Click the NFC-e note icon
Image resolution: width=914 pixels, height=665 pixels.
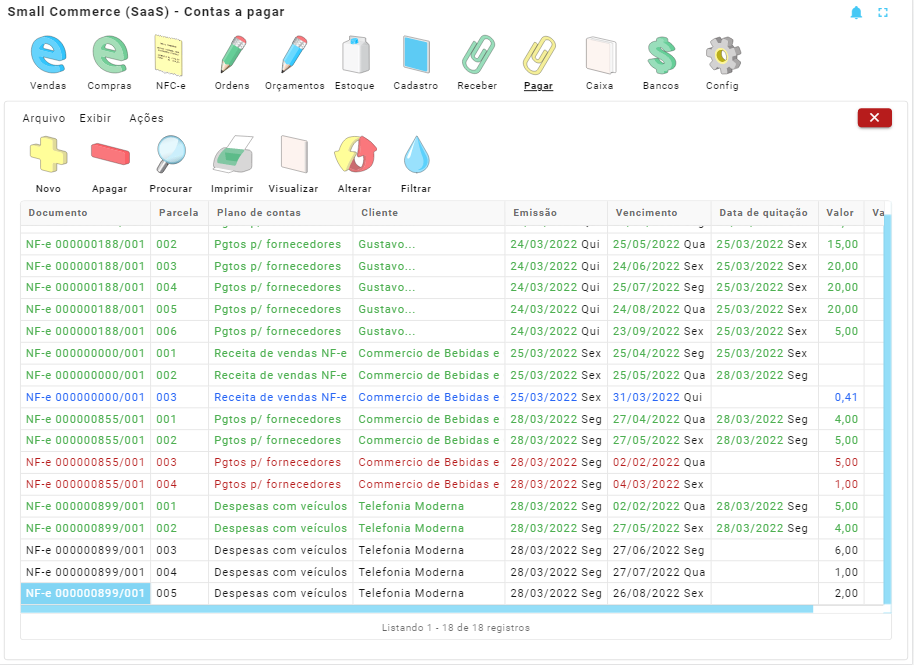click(x=170, y=55)
